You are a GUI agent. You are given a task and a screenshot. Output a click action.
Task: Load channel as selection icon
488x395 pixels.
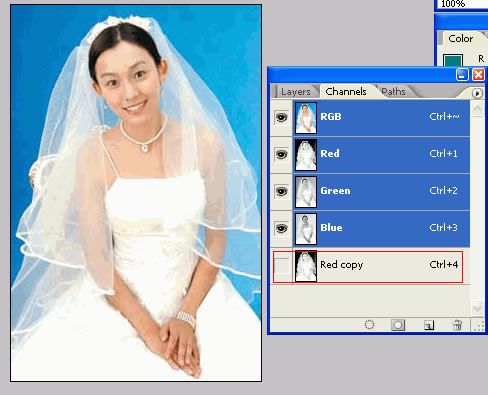click(369, 325)
